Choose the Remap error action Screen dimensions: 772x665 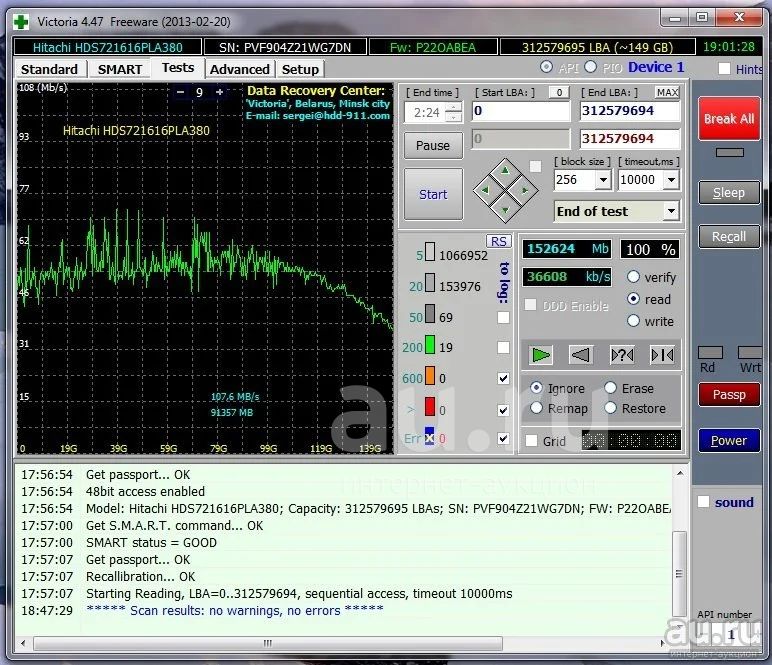tap(536, 408)
